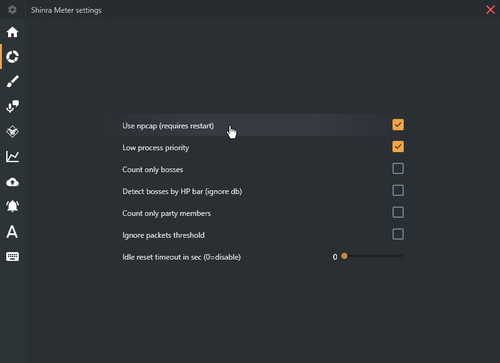Check Ignore packets threshold box
Viewport: 500px width, 363px height.
point(398,234)
